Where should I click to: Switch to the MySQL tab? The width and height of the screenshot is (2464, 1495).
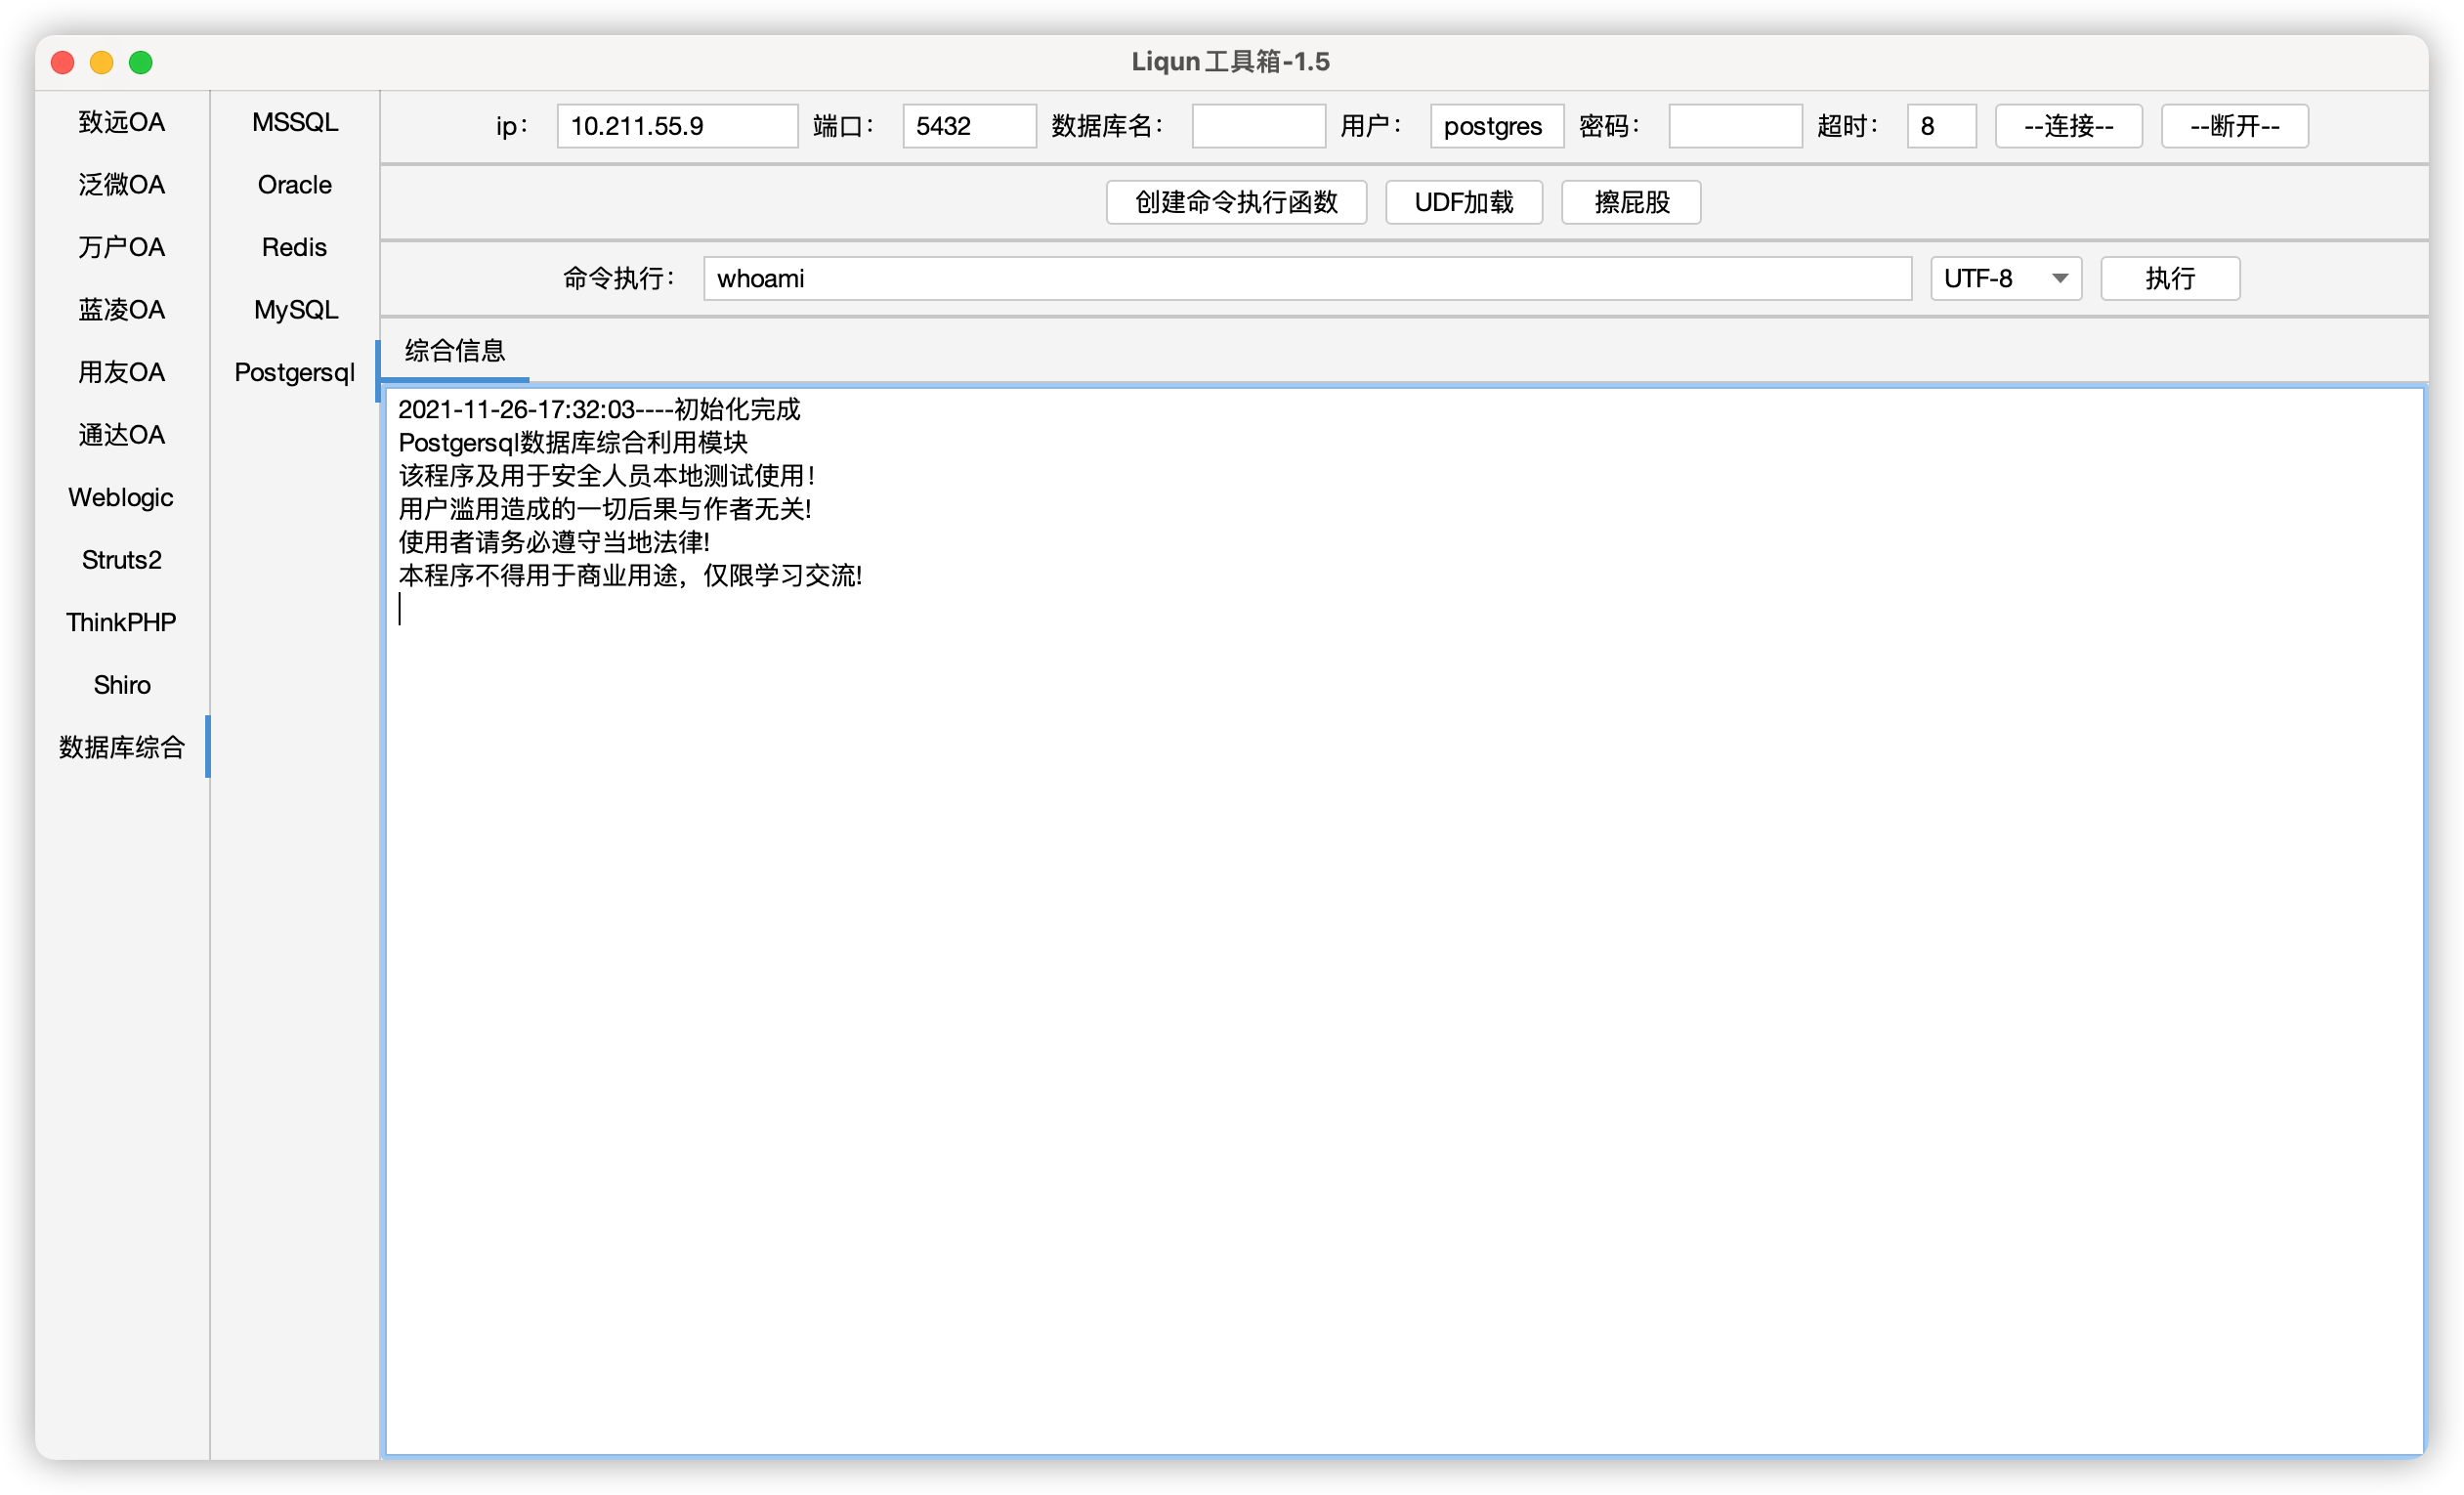[x=294, y=310]
